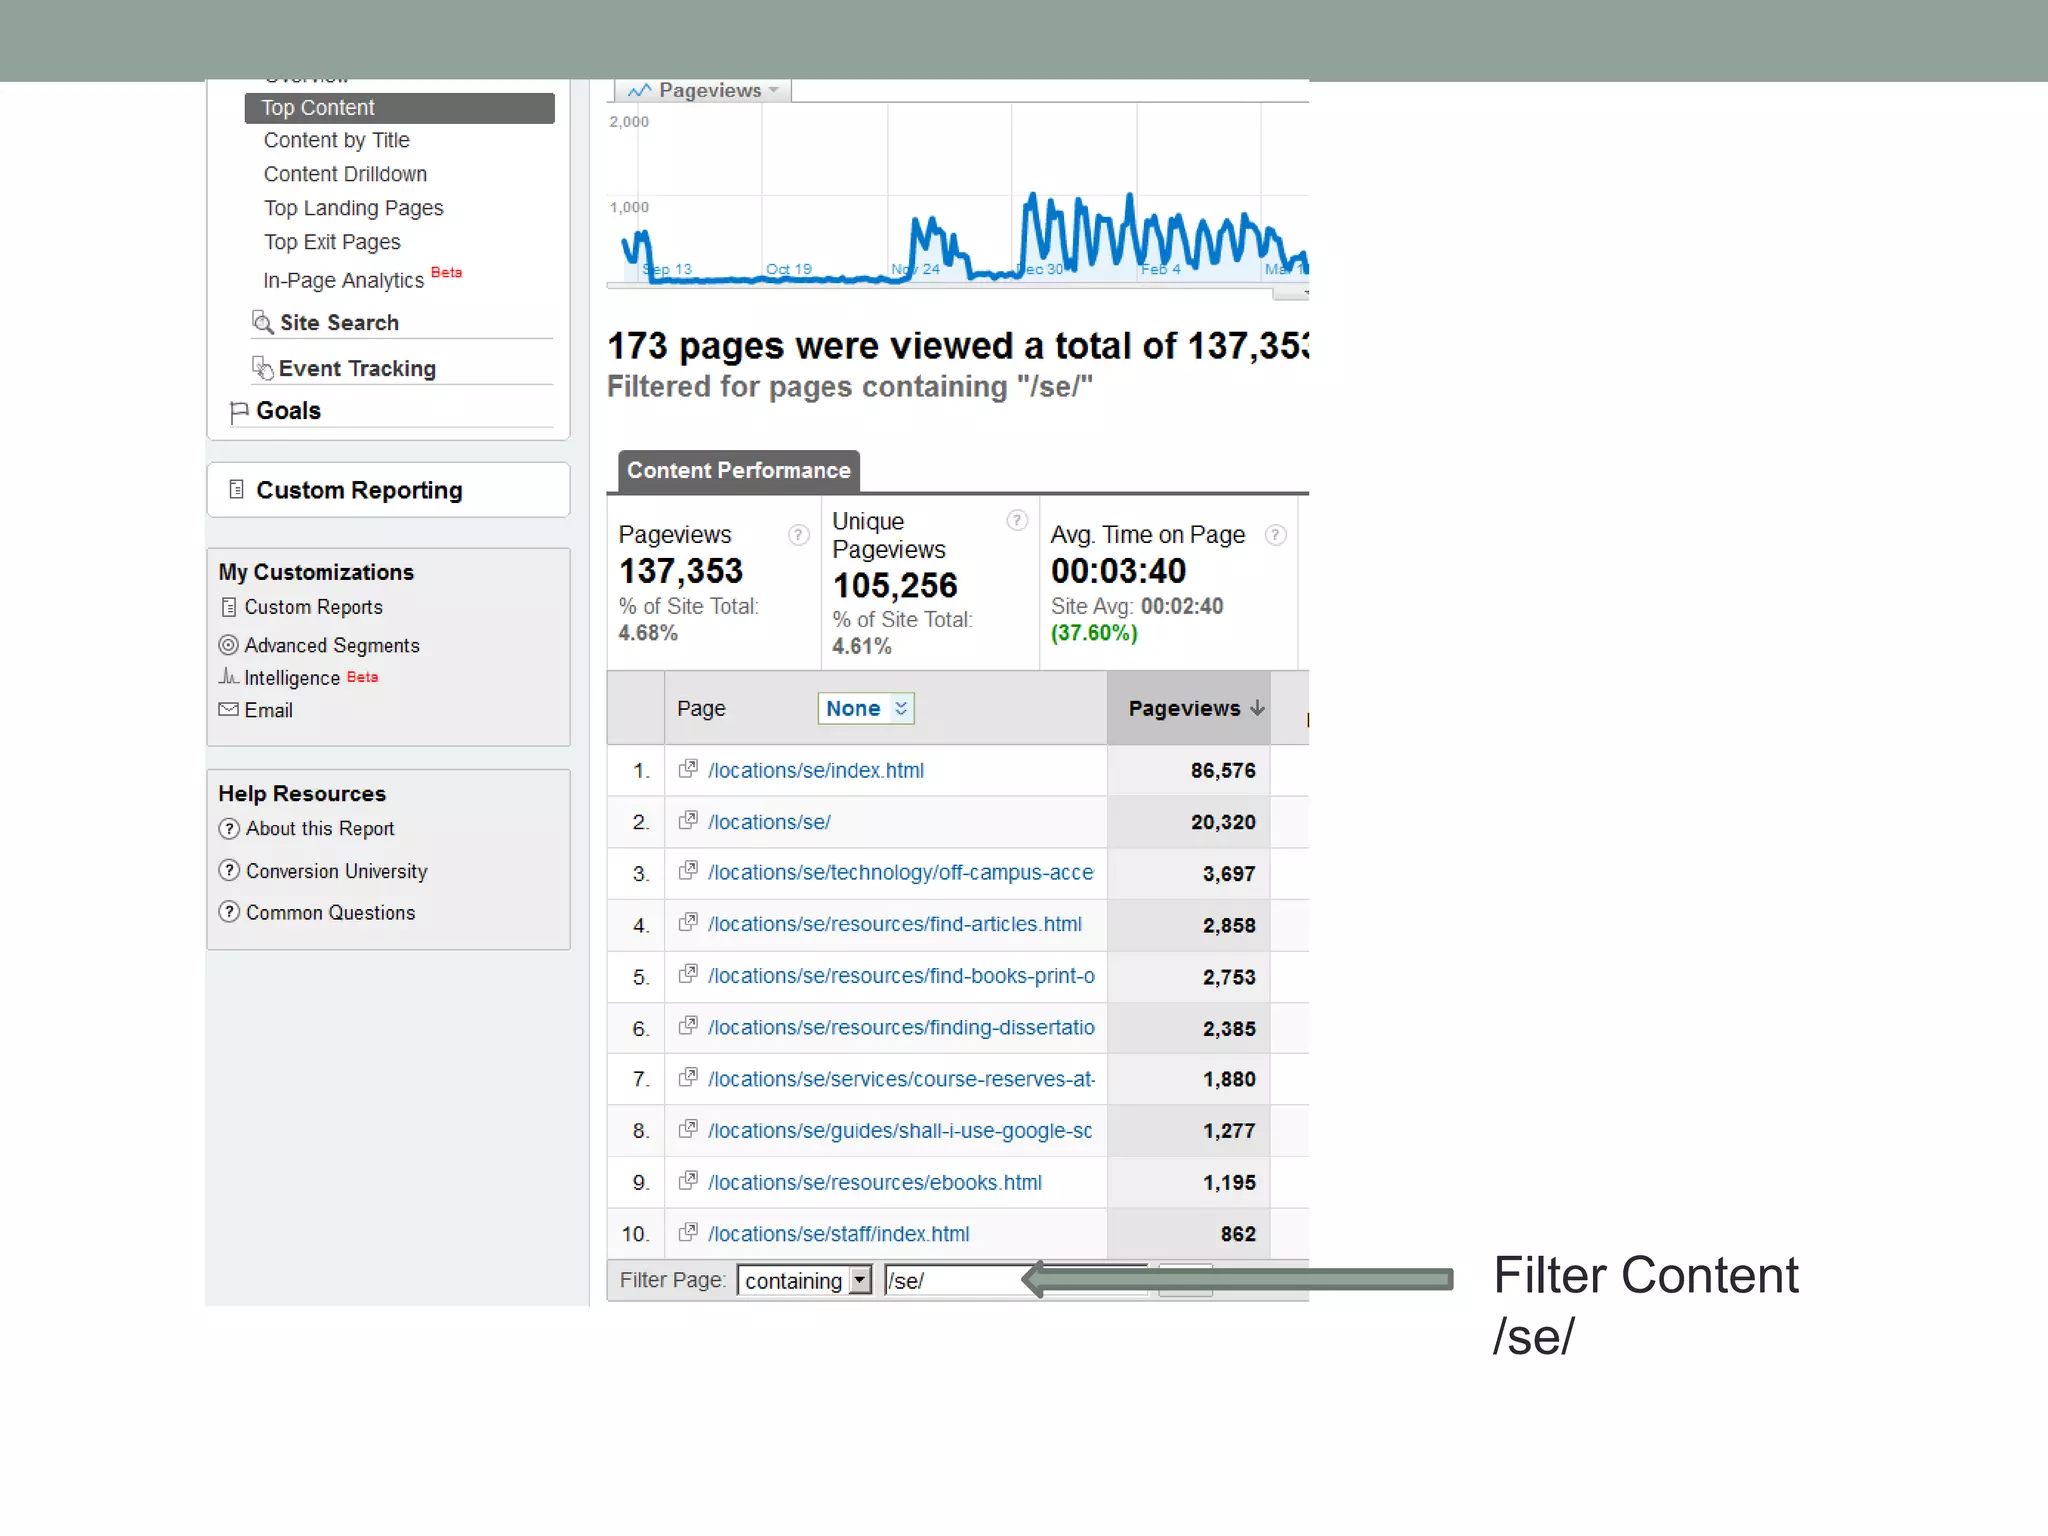Open external link icon for ebooks.html row
Screen dimensions: 2048x1536
pos(688,1181)
